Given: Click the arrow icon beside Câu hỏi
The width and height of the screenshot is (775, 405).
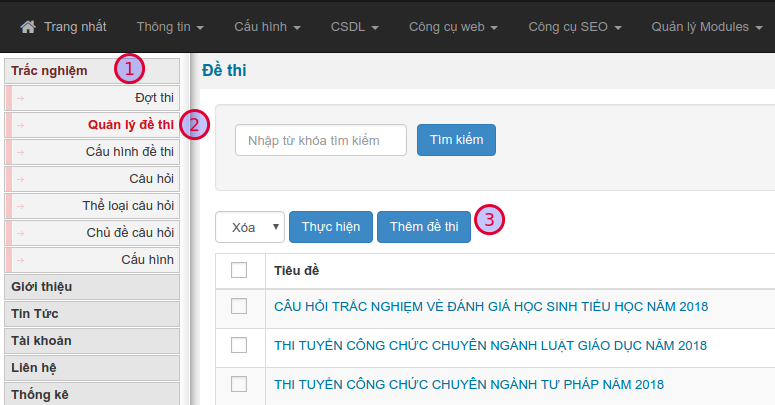Looking at the screenshot, I should pos(21,179).
